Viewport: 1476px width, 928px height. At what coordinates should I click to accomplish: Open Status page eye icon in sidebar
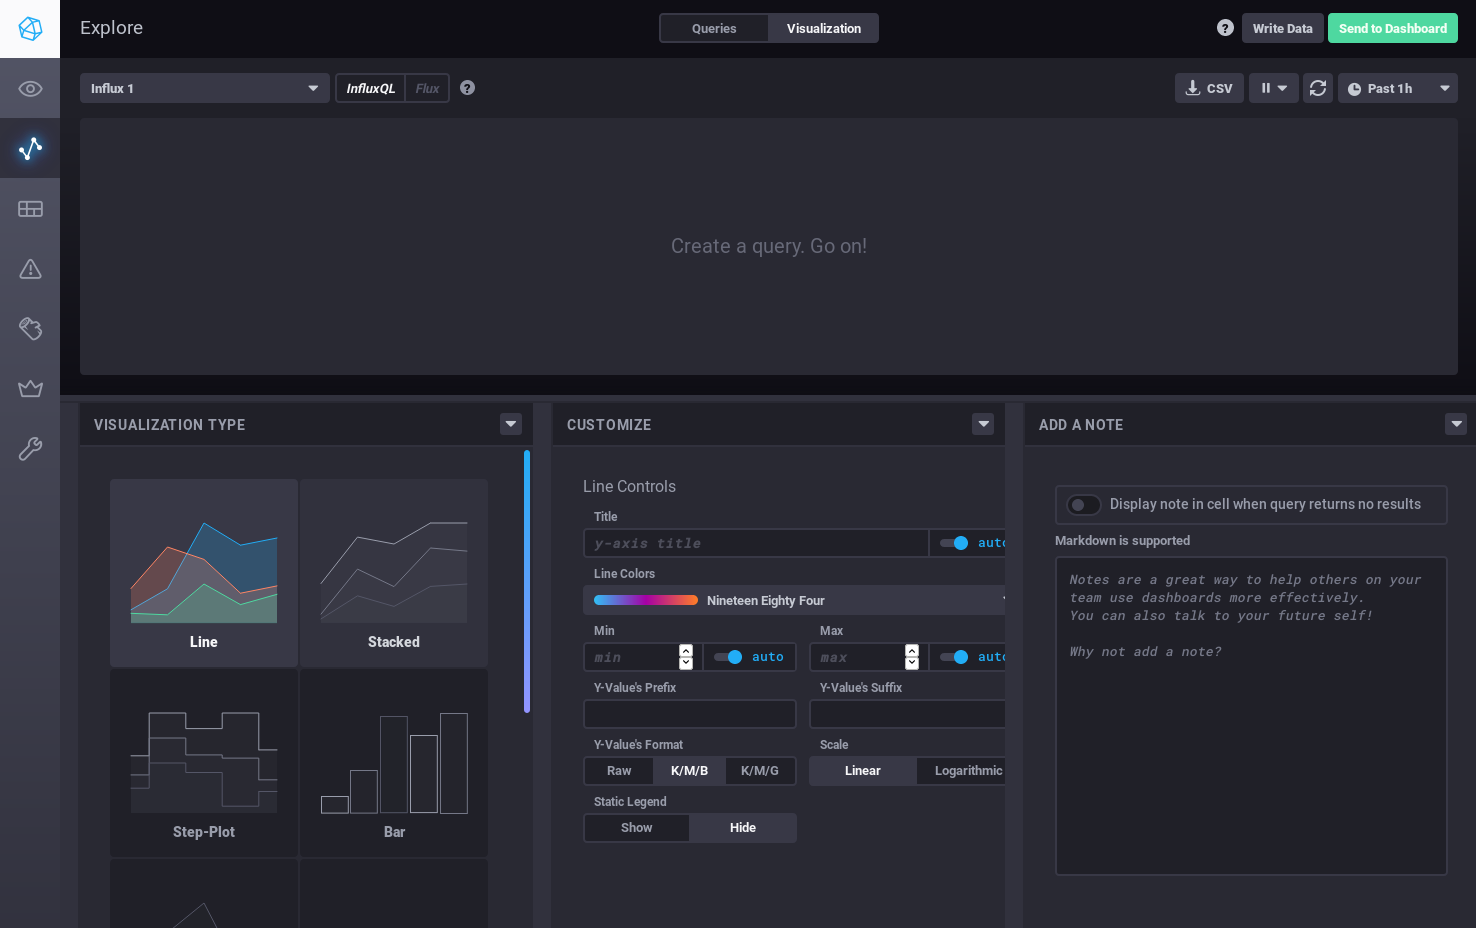point(30,89)
